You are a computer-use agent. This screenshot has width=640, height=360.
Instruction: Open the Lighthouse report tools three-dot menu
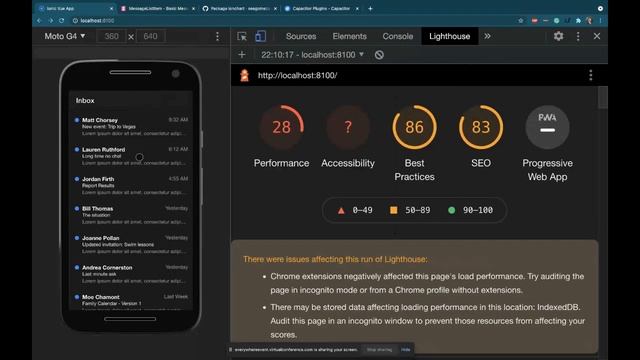point(590,75)
